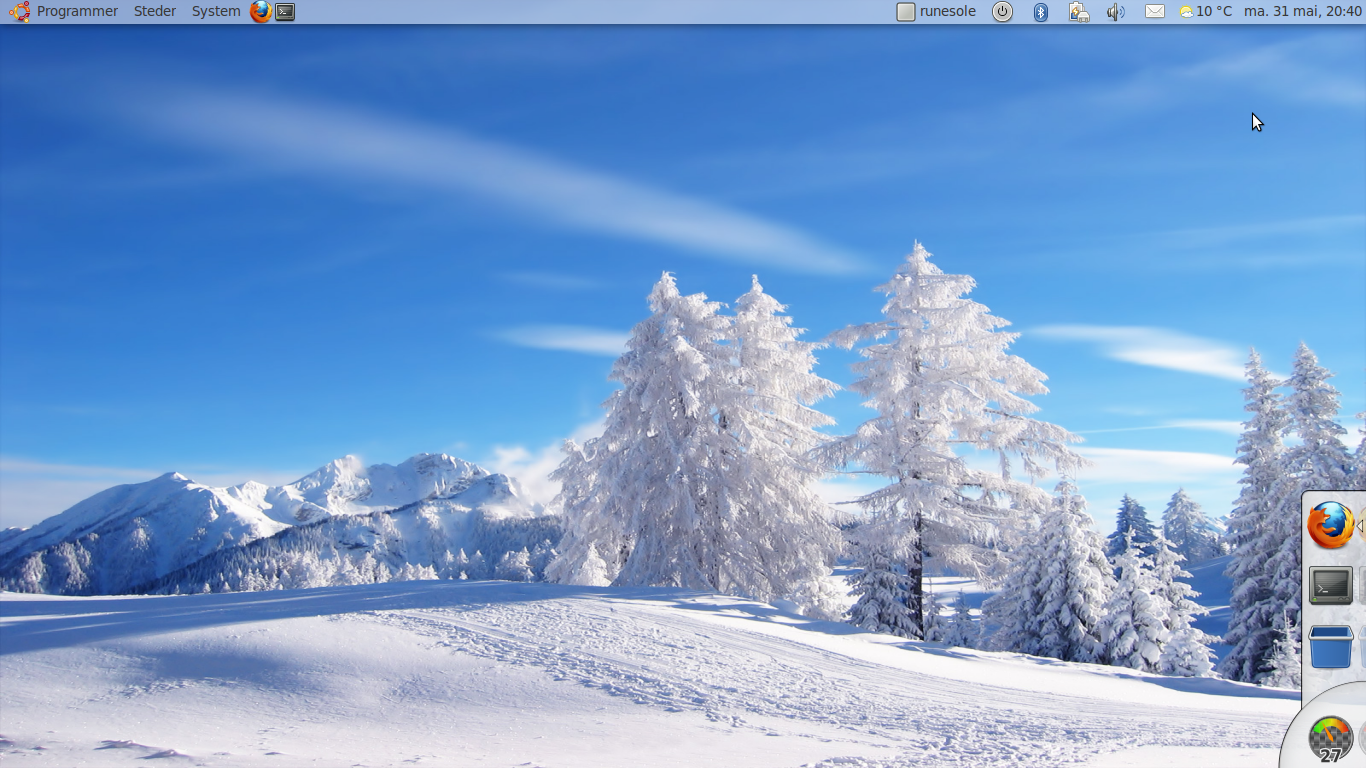Open the blue trash bin in dock

[x=1331, y=647]
